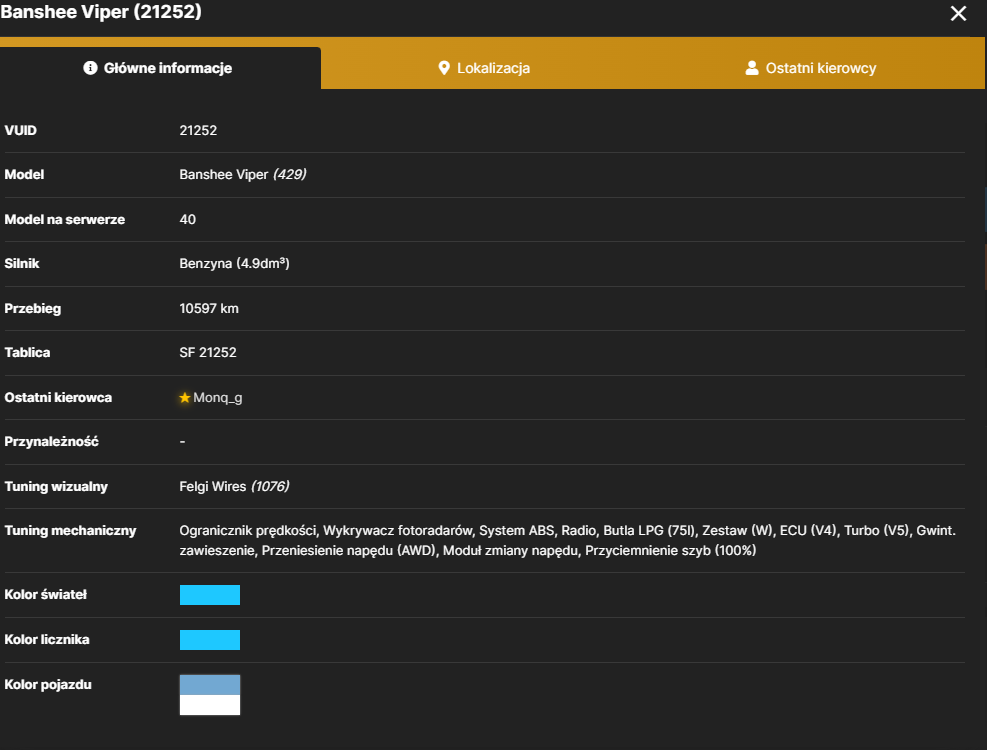Click the Tuning mechaniczny parts list text
This screenshot has width=987, height=750.
tap(568, 540)
